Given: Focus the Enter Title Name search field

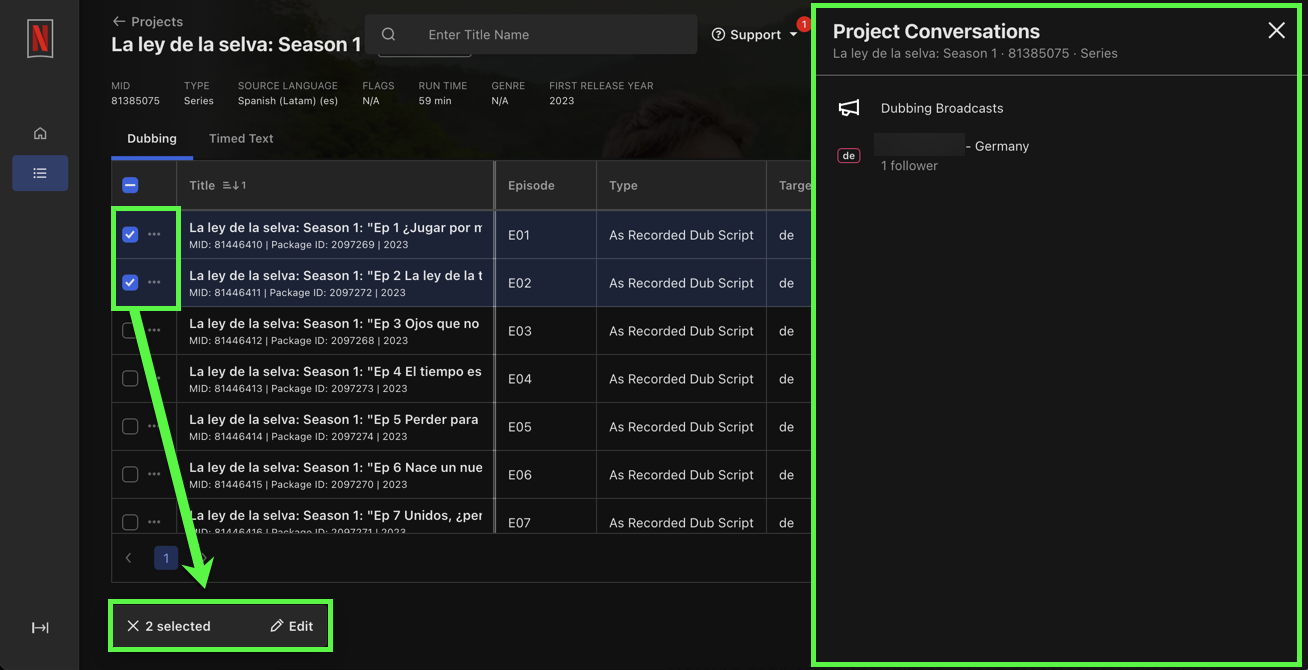Looking at the screenshot, I should tap(531, 34).
